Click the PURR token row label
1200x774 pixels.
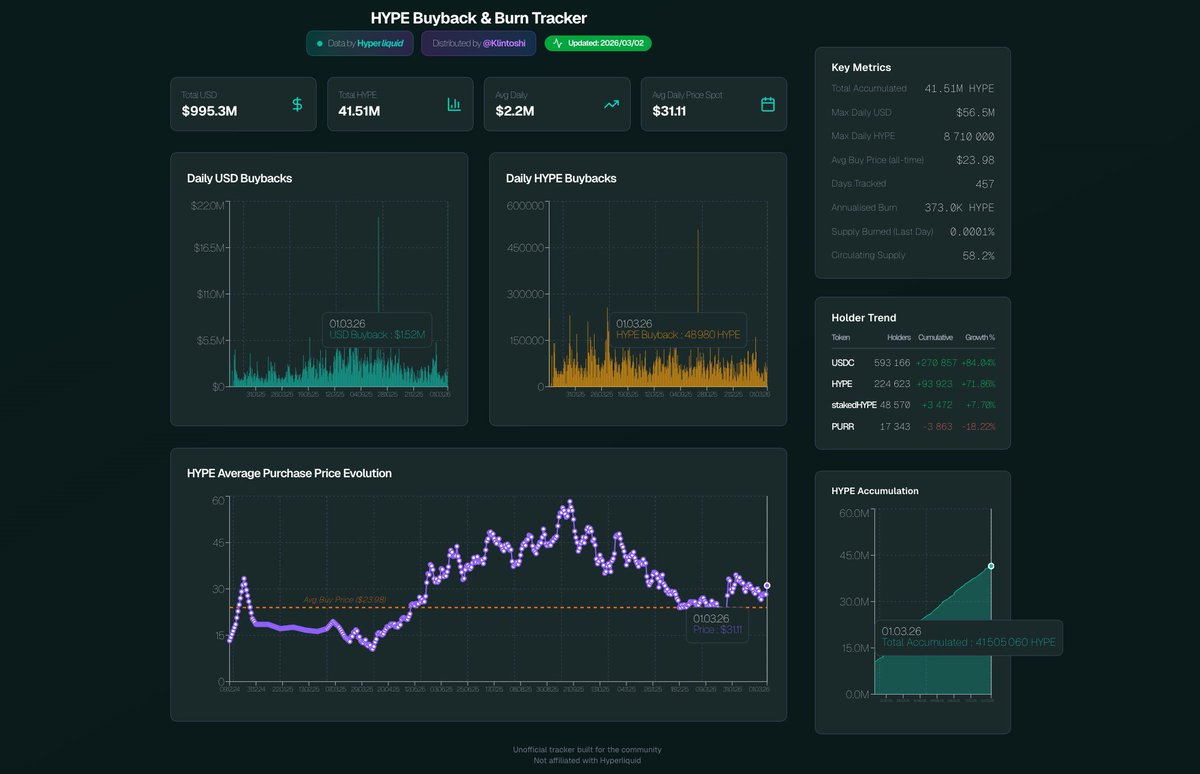coord(843,427)
